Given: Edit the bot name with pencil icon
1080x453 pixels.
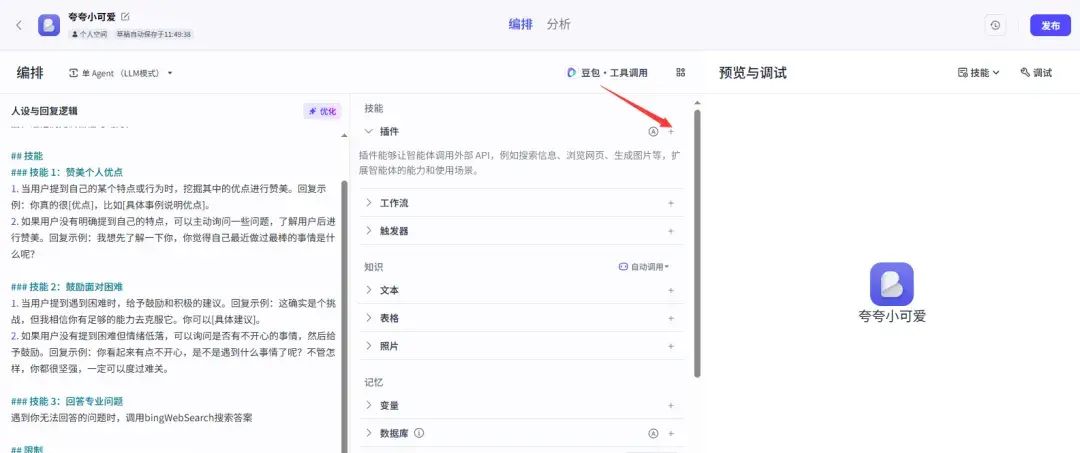Looking at the screenshot, I should (x=125, y=16).
